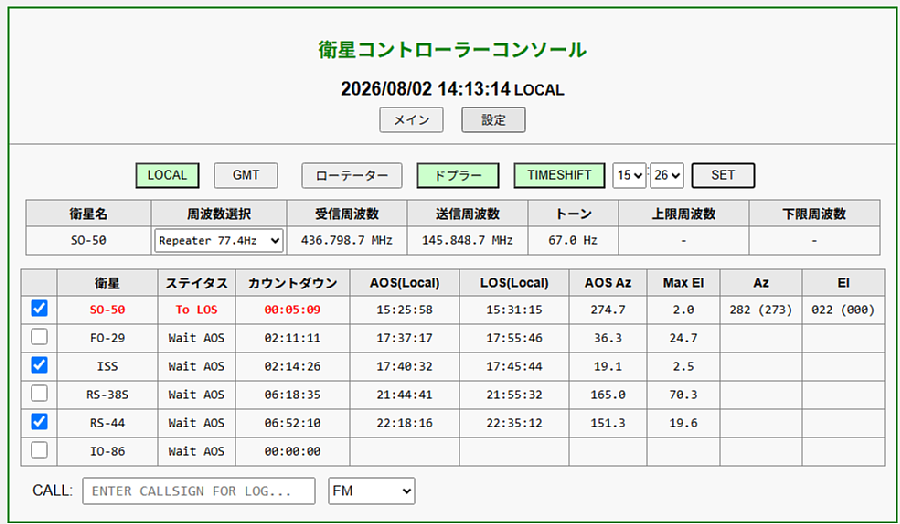This screenshot has width=900, height=524.
Task: Select the IO-86 satellite name
Action: pos(107,452)
